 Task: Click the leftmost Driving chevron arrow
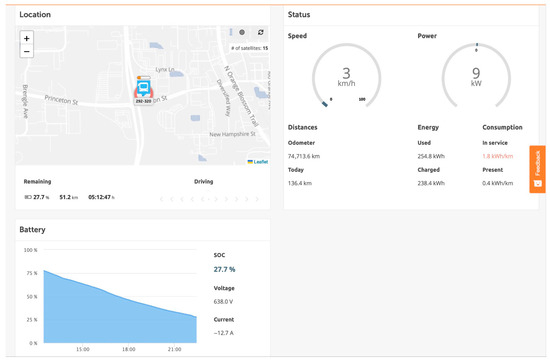coord(161,199)
